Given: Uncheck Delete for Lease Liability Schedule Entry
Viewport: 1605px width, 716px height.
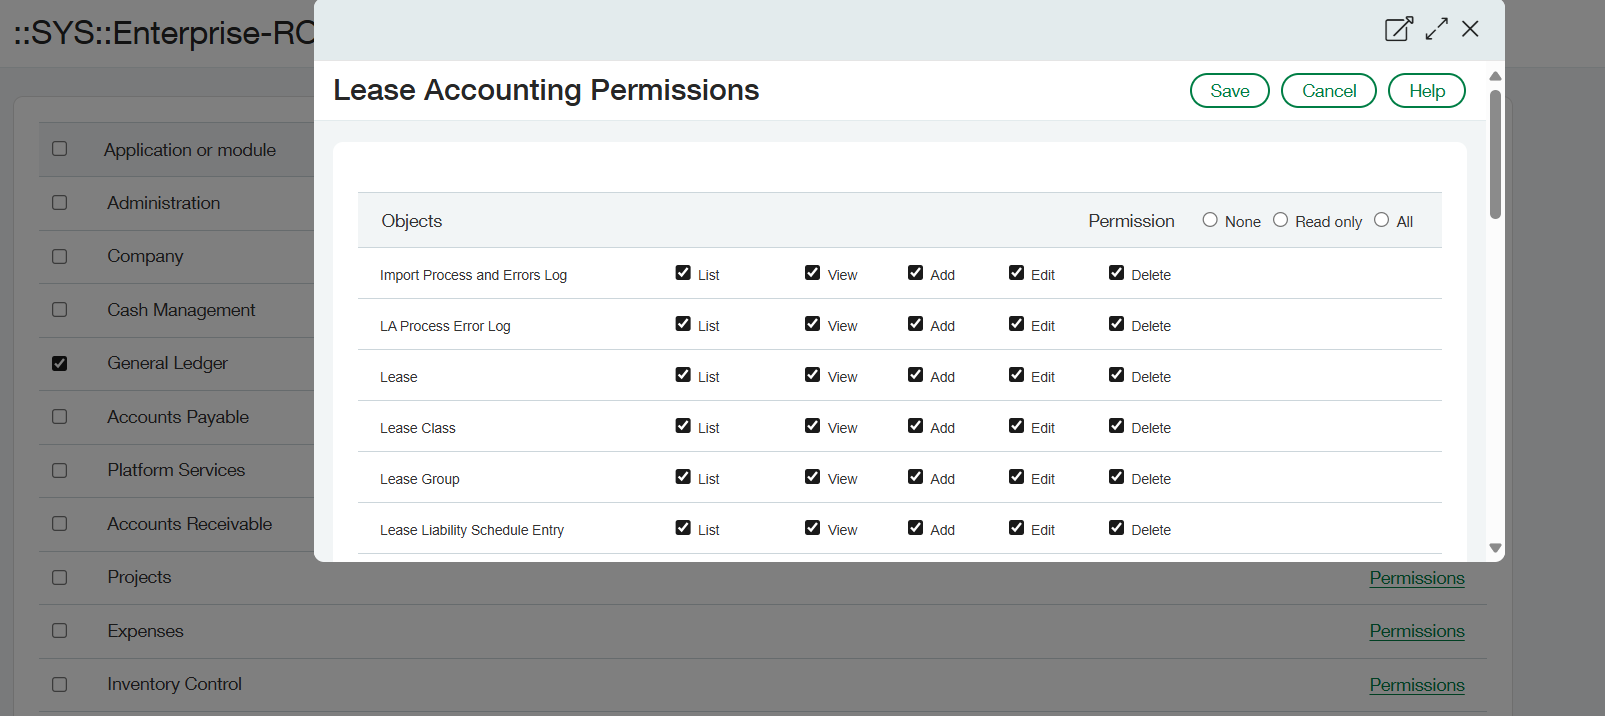Looking at the screenshot, I should (1116, 528).
